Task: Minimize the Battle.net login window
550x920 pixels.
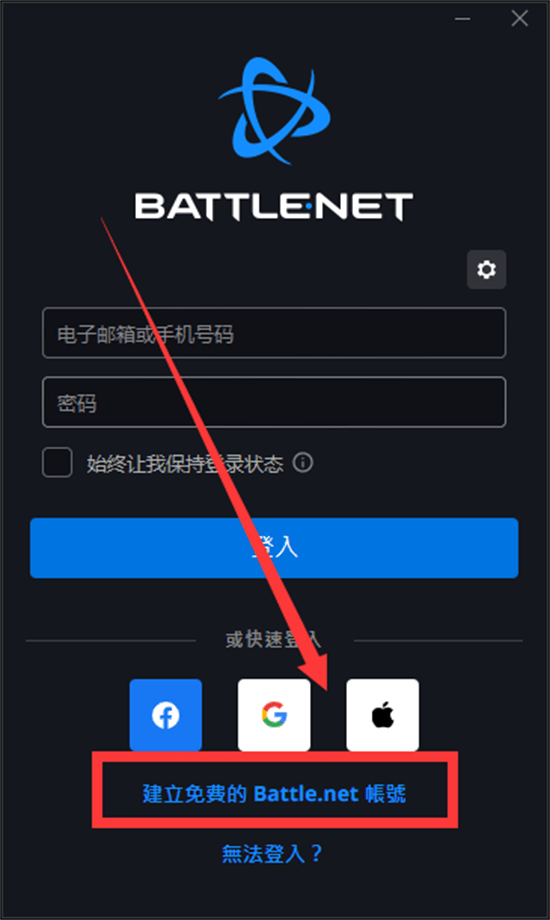Action: coord(463,18)
